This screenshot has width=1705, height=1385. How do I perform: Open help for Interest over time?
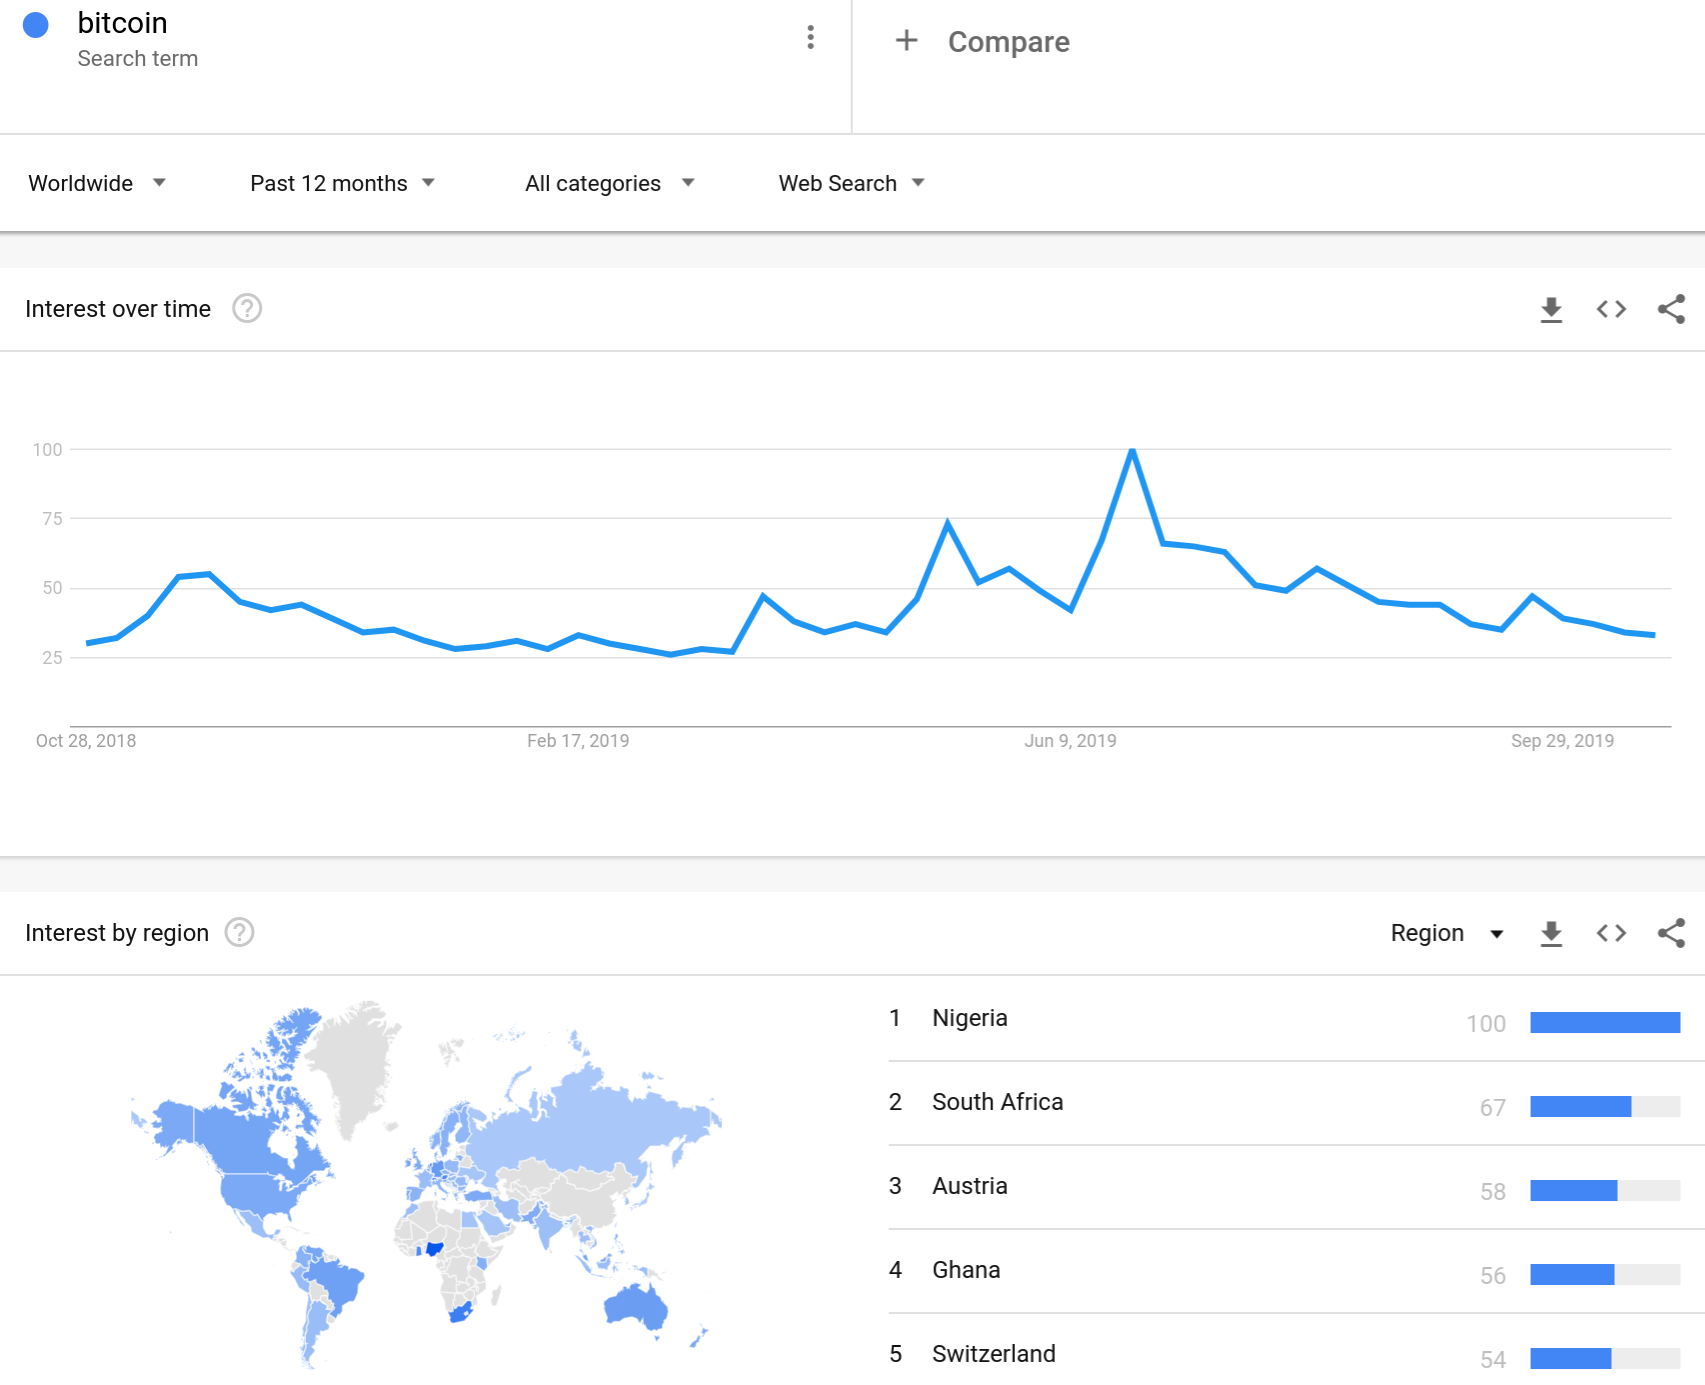coord(247,308)
